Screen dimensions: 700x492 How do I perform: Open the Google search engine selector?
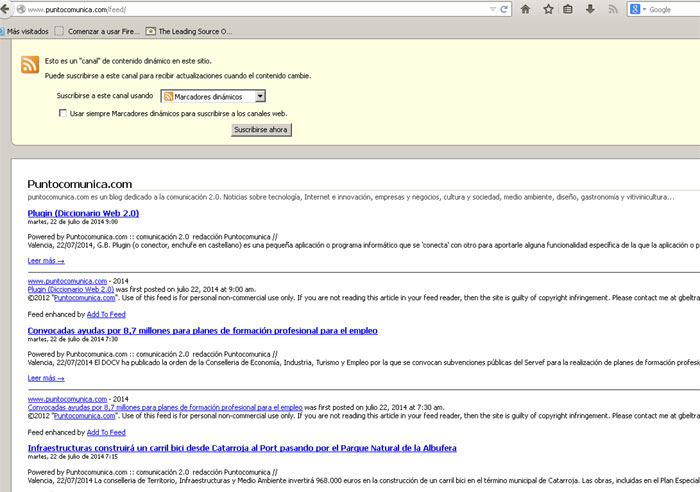(x=638, y=9)
